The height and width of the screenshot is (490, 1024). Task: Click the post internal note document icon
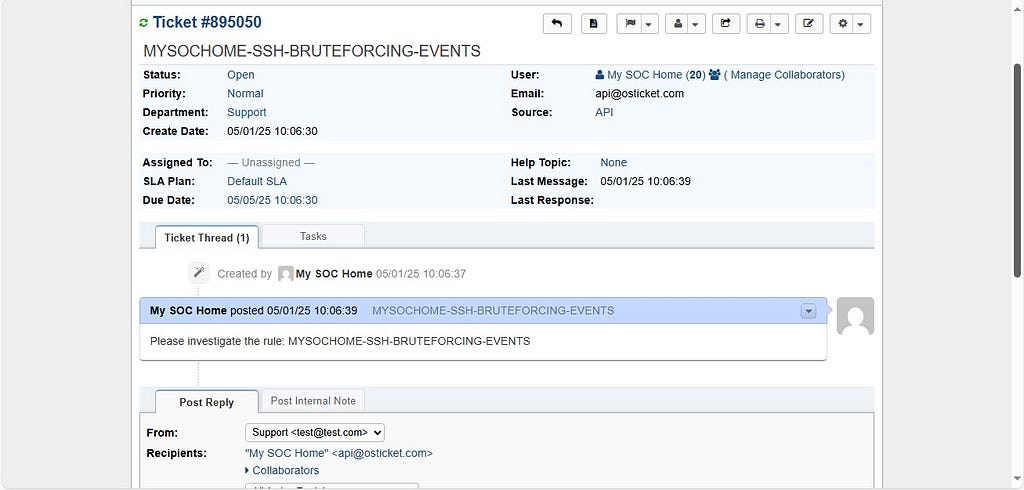click(x=594, y=24)
